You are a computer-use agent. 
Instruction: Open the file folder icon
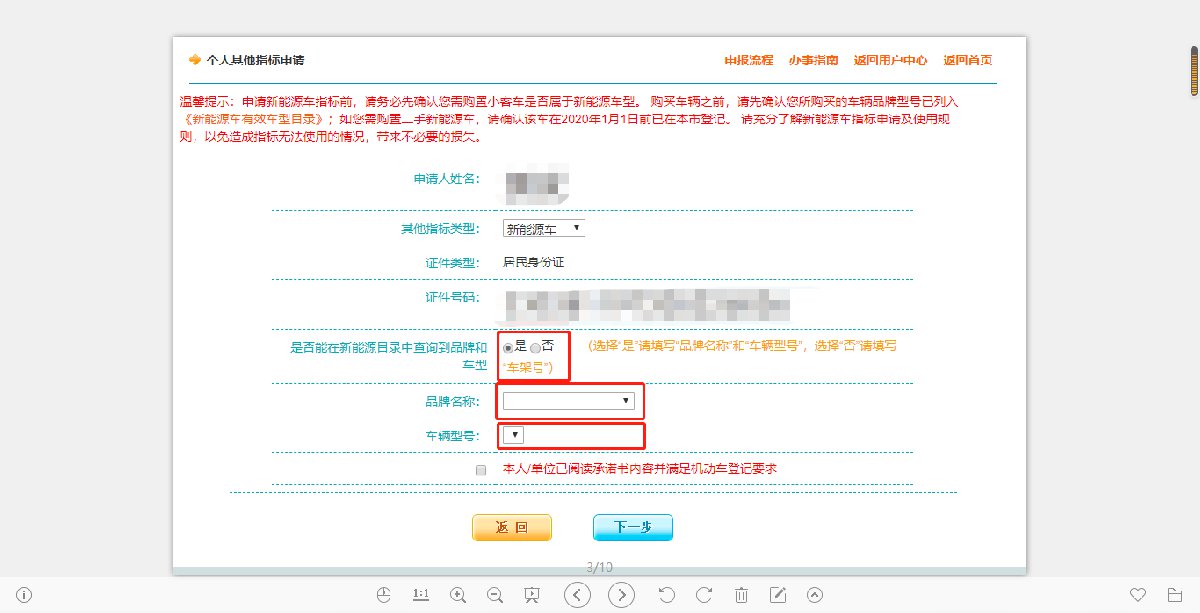[x=1175, y=595]
